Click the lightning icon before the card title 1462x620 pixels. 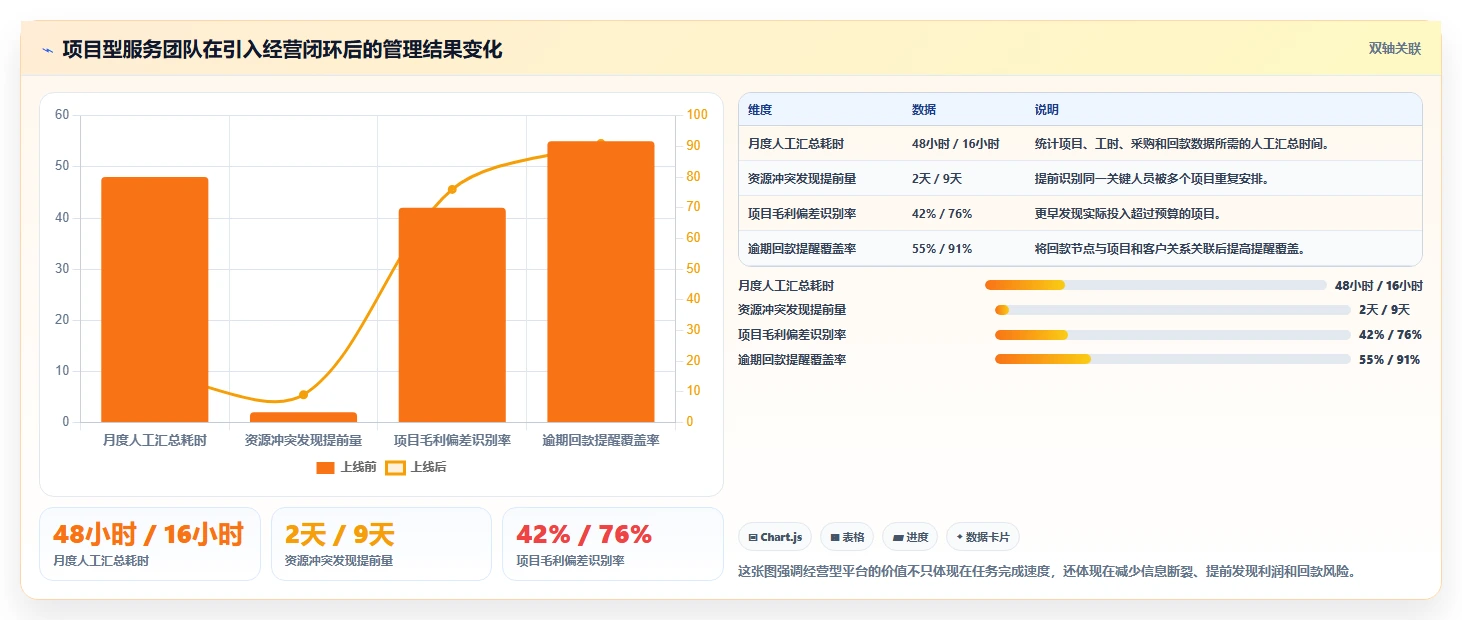[x=47, y=50]
